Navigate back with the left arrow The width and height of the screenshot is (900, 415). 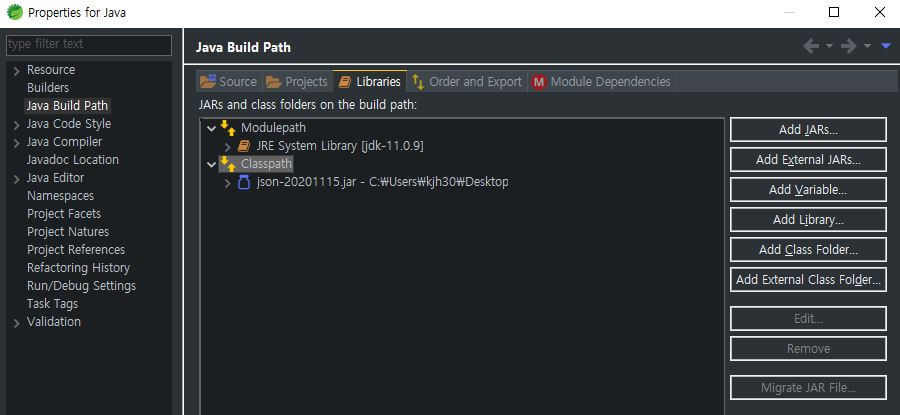811,46
